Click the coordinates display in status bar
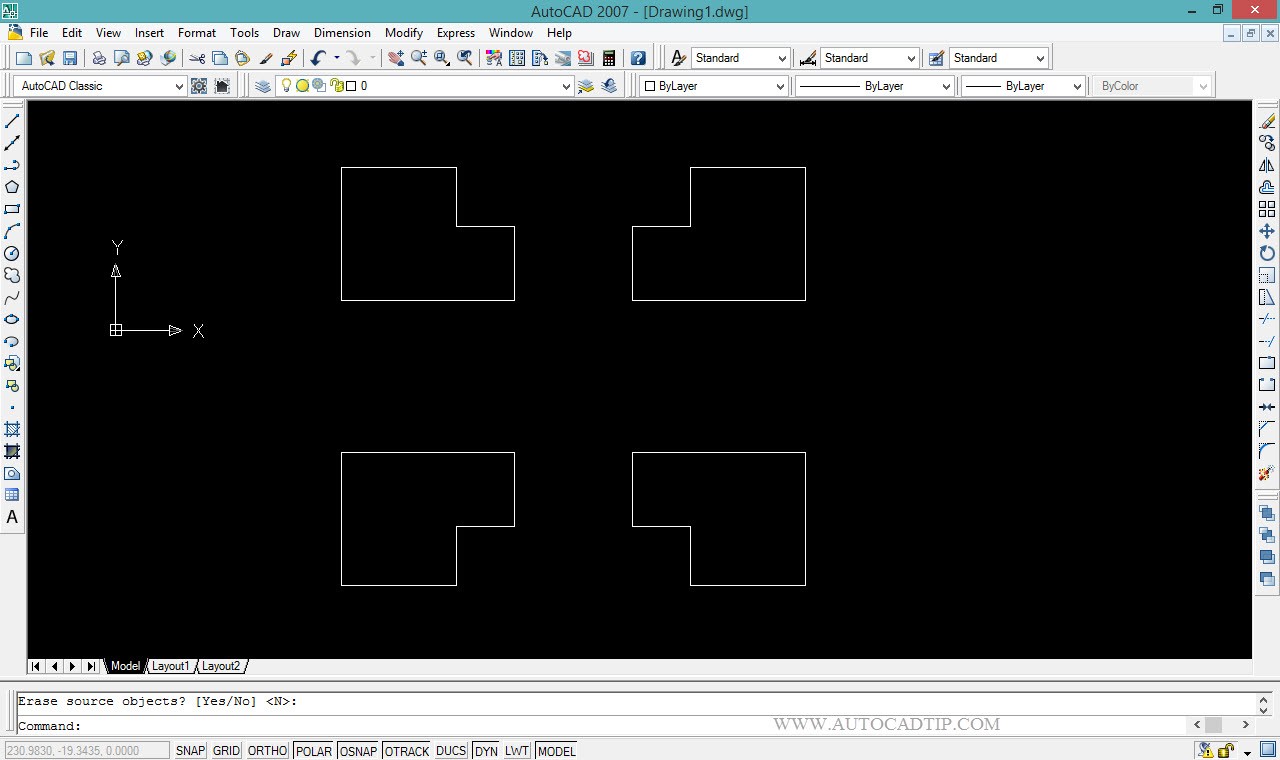This screenshot has height=760, width=1280. (x=87, y=751)
